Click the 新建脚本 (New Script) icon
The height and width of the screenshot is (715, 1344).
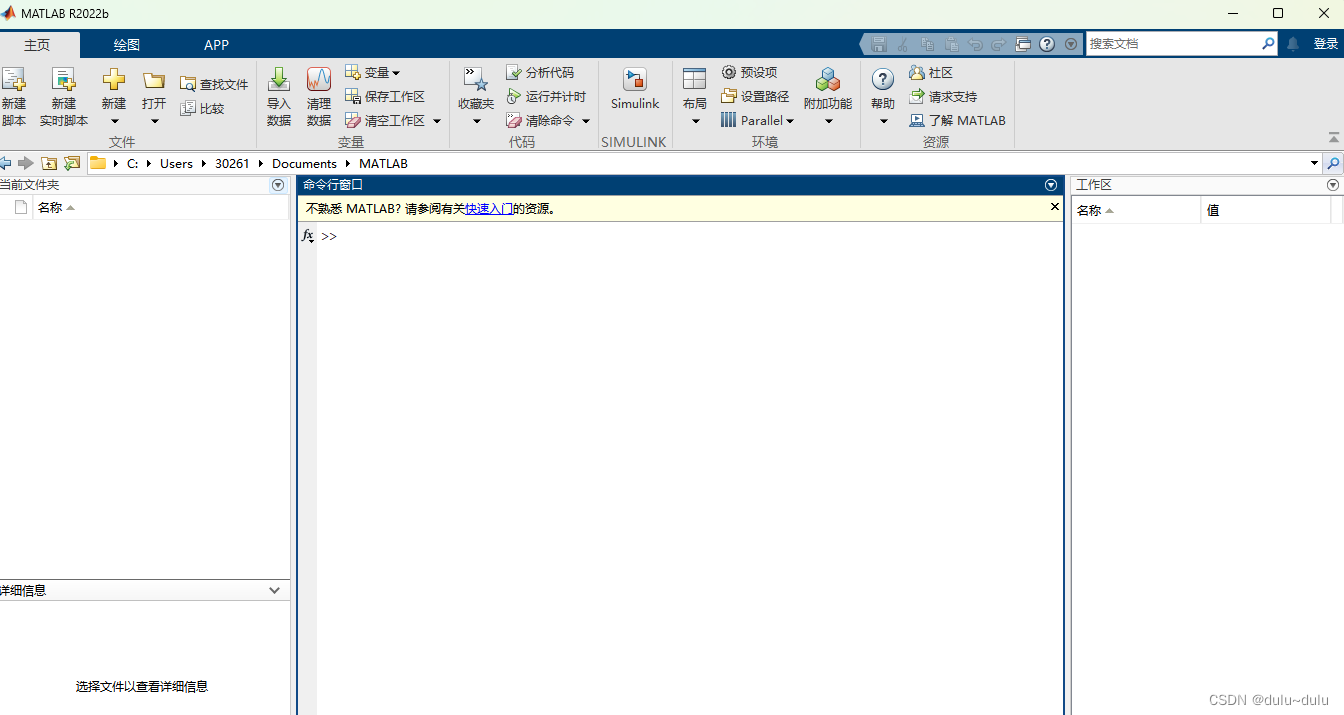(13, 80)
